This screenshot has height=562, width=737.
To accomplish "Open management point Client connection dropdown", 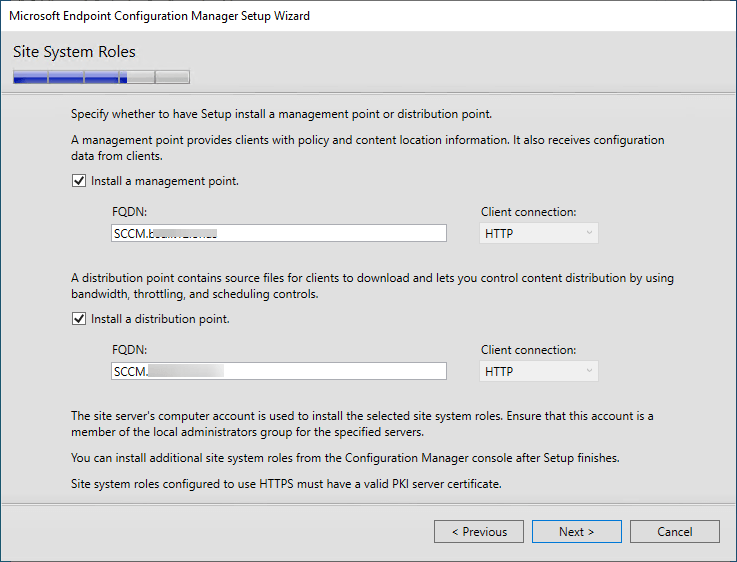I will point(539,233).
